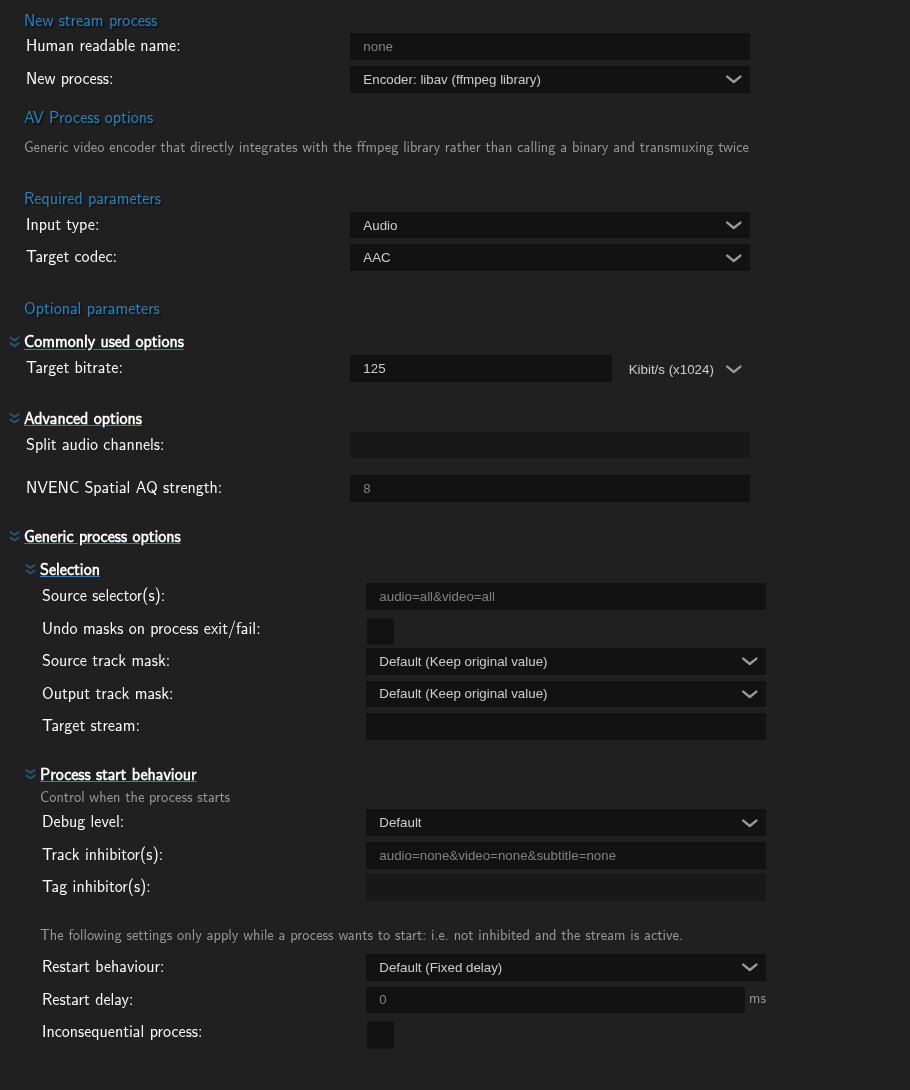
Task: Click the Track inhibitor(s) input field
Action: 565,855
